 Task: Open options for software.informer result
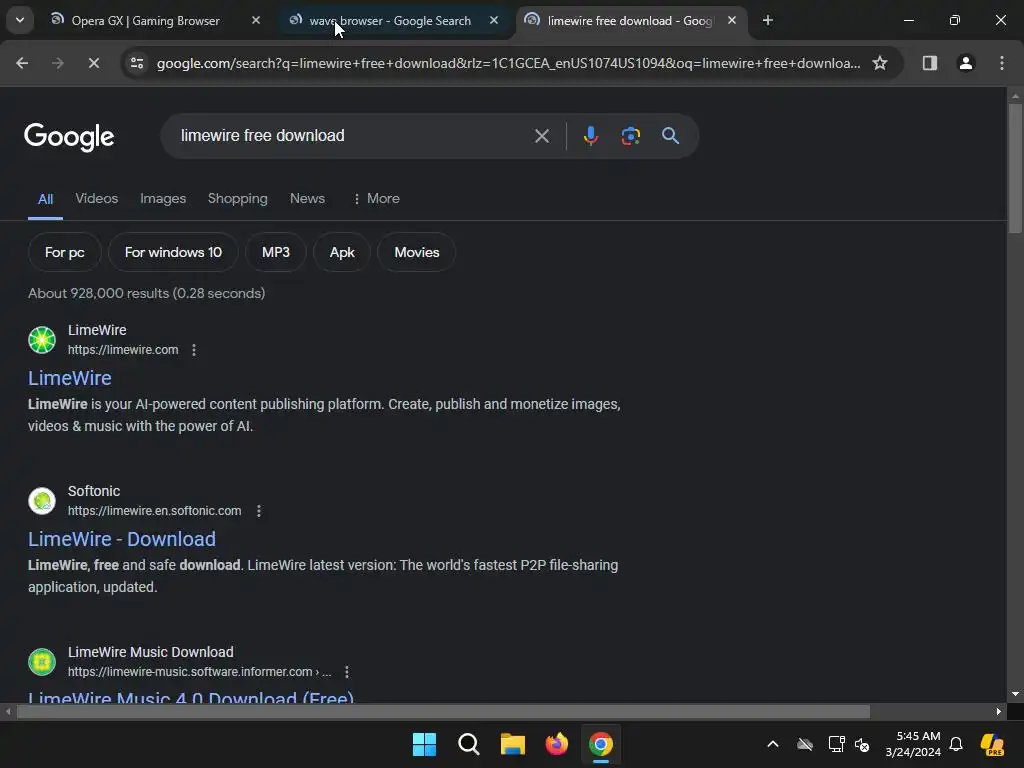tap(347, 672)
